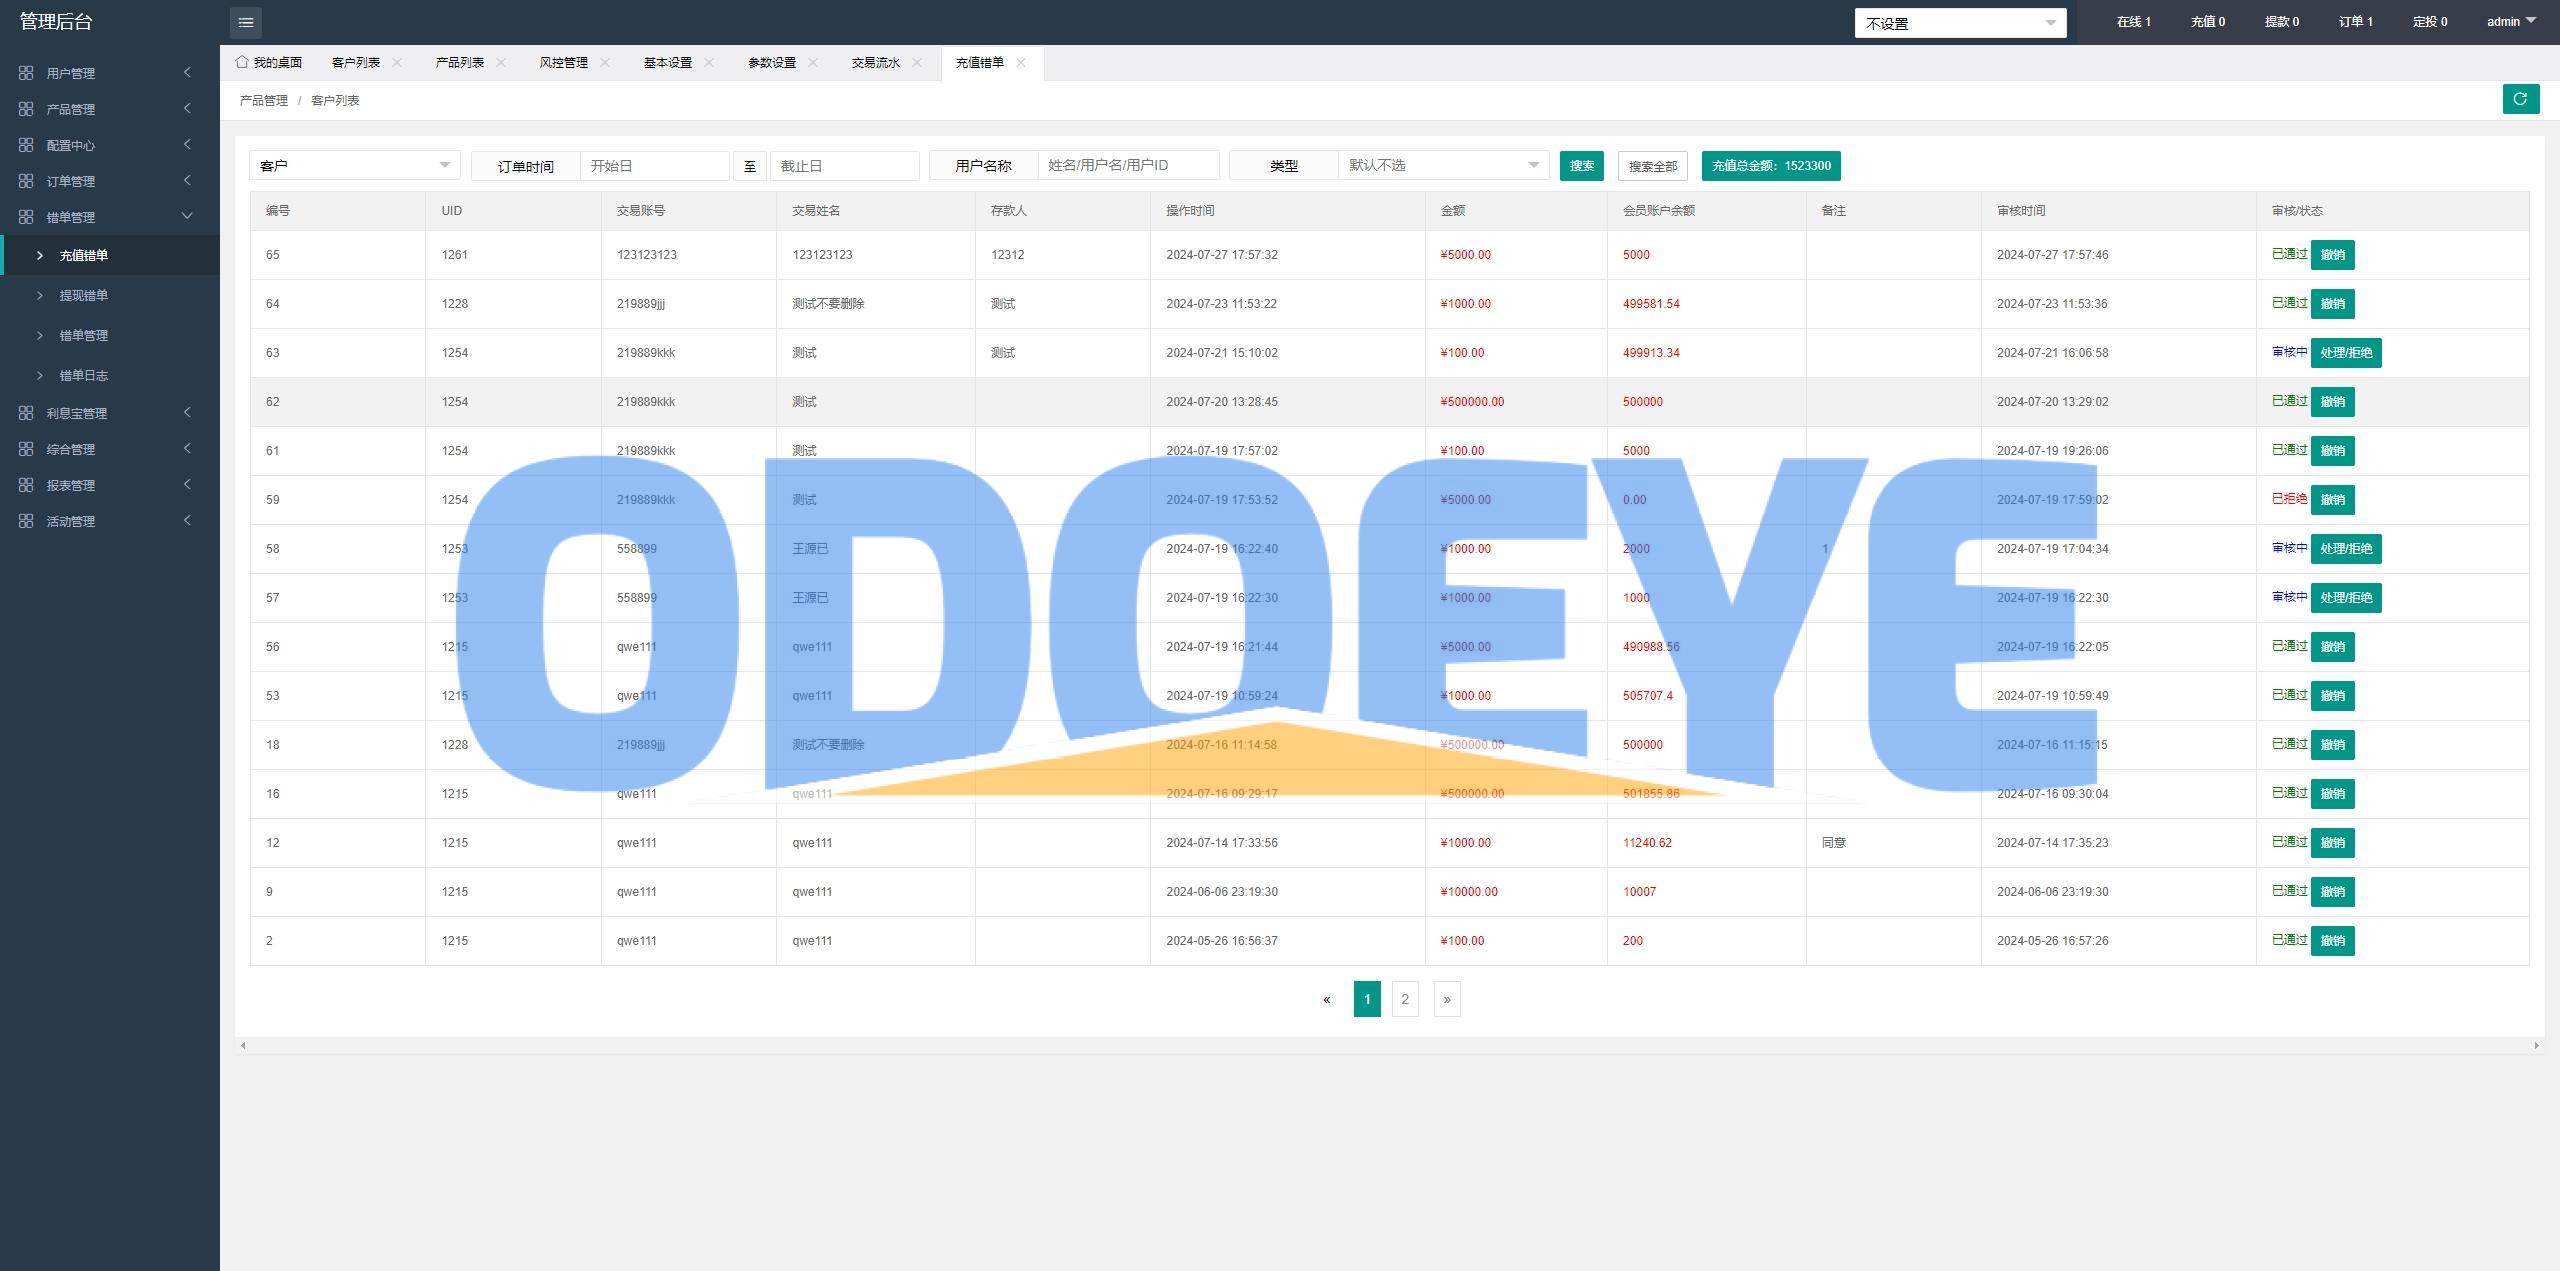Click the 报表管理 grid icon in sidebar
This screenshot has width=2560, height=1271.
26,485
